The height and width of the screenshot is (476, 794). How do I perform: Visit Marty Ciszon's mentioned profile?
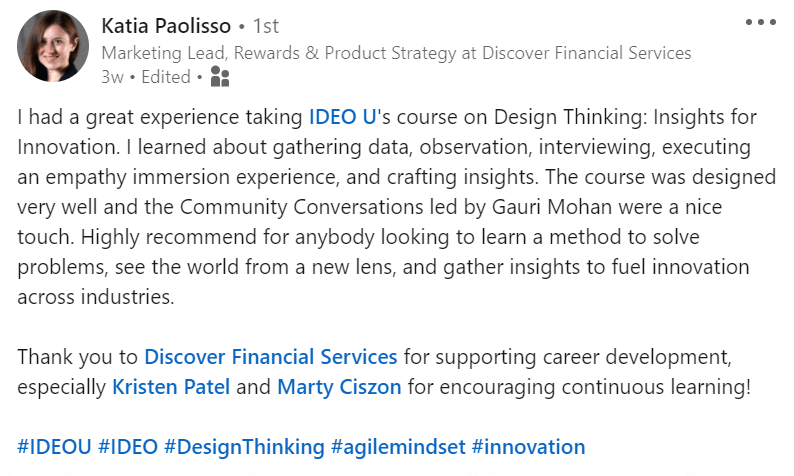pos(338,385)
